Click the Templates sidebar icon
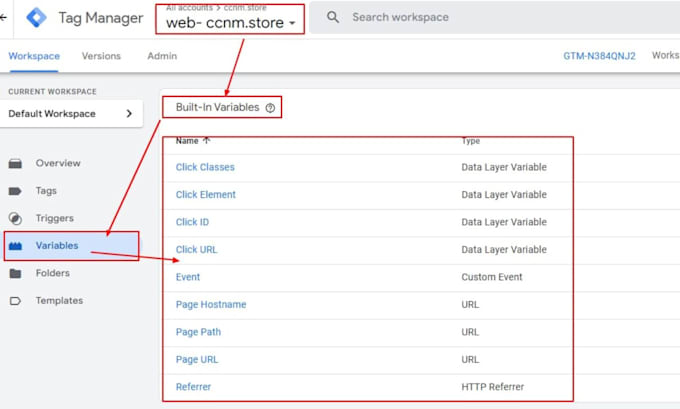The width and height of the screenshot is (680, 409). point(15,301)
